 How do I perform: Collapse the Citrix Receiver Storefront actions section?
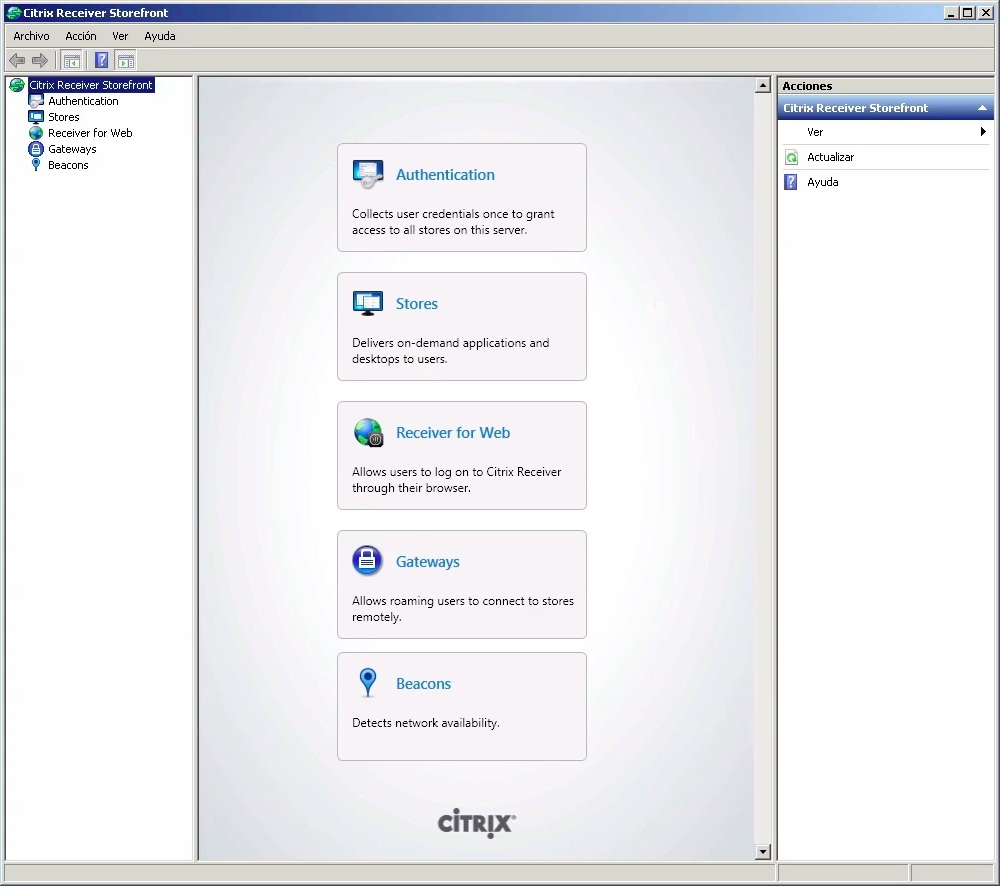(982, 108)
